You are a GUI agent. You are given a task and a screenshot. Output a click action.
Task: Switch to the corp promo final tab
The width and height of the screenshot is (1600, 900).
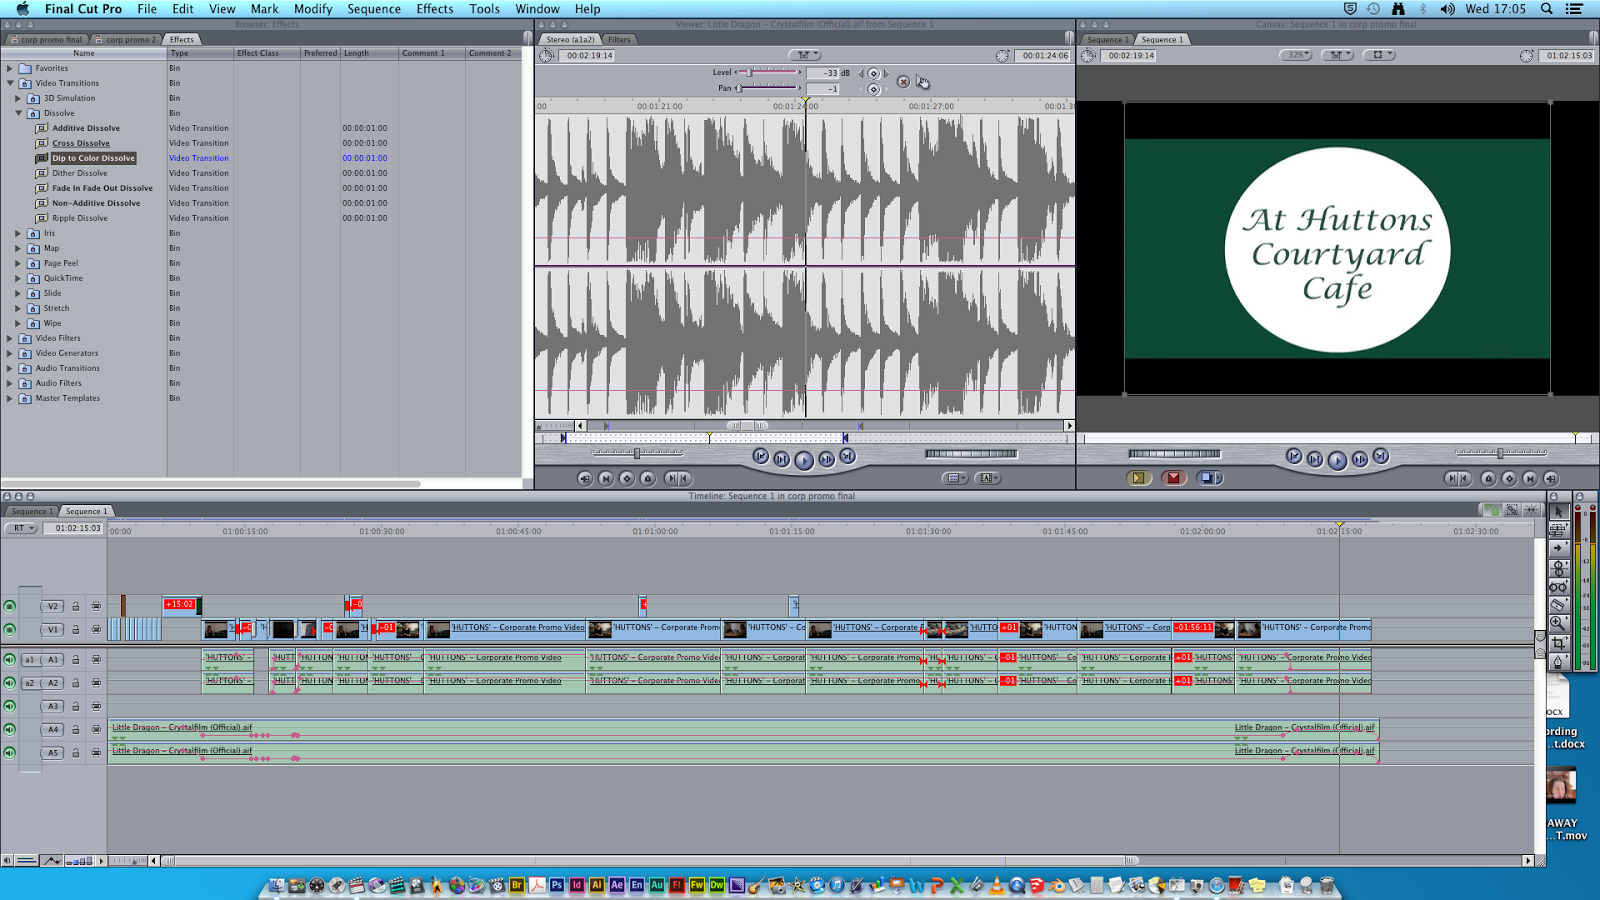(48, 40)
